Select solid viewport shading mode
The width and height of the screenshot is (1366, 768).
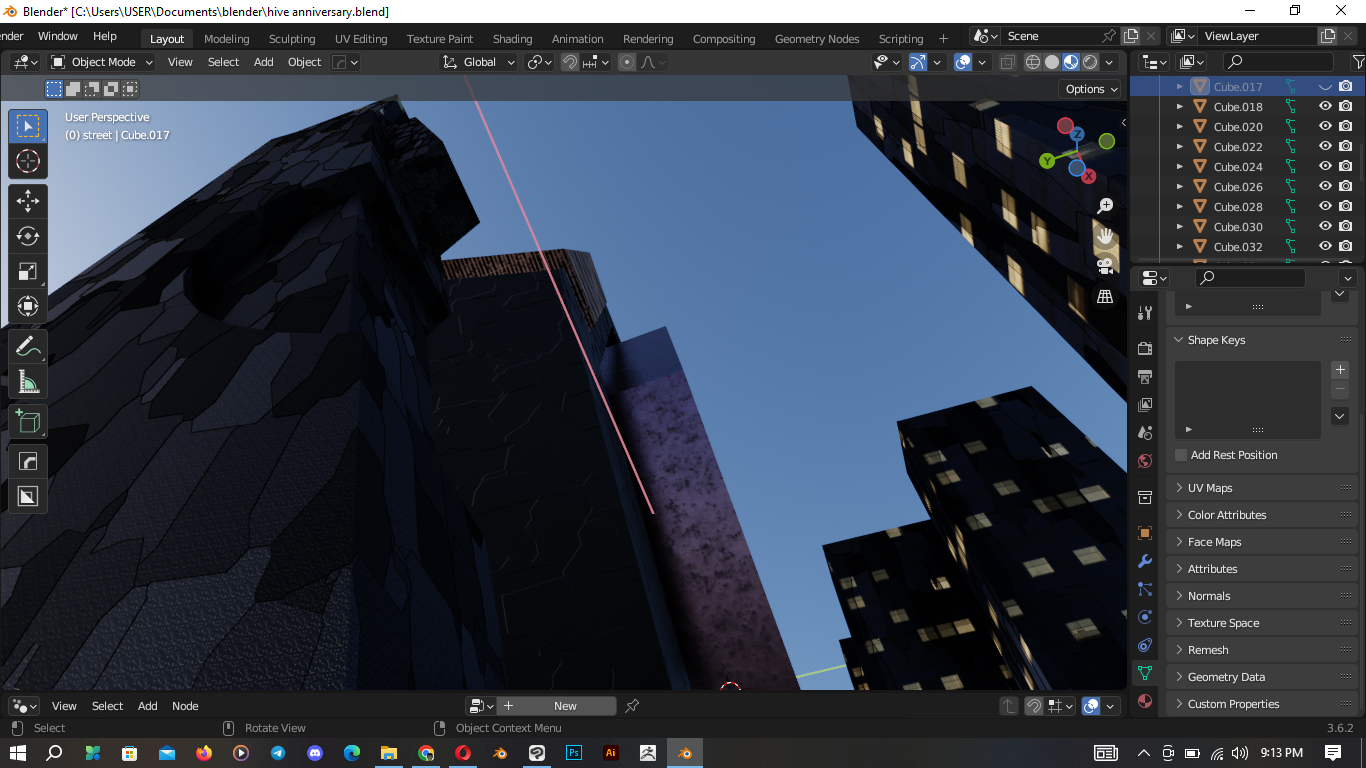click(1052, 62)
